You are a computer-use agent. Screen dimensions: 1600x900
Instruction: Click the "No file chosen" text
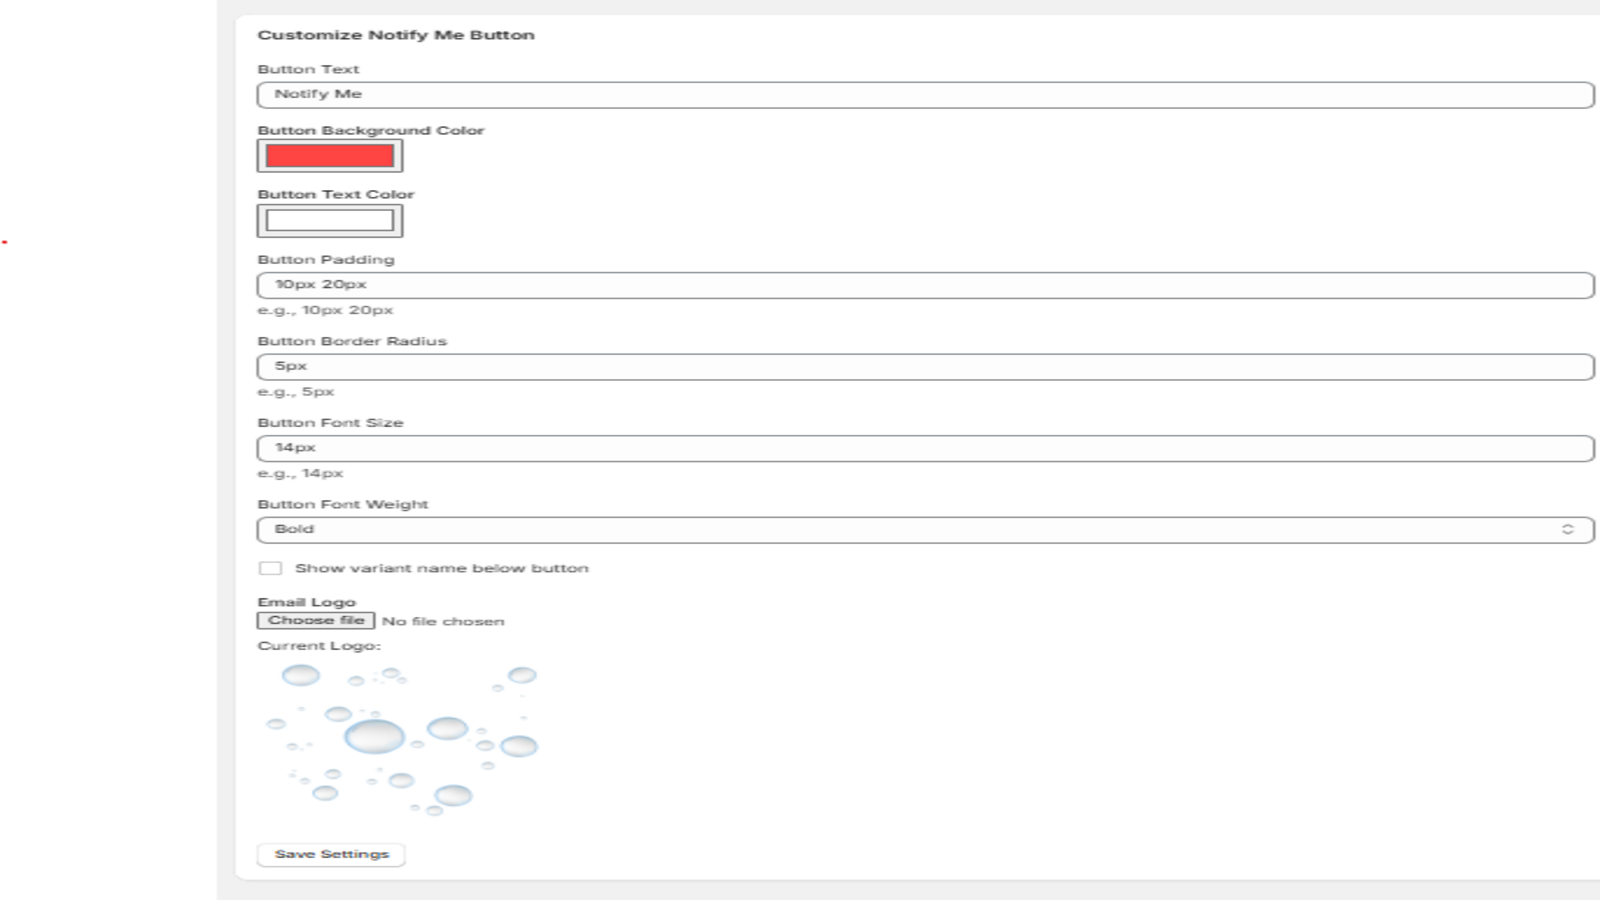[443, 622]
